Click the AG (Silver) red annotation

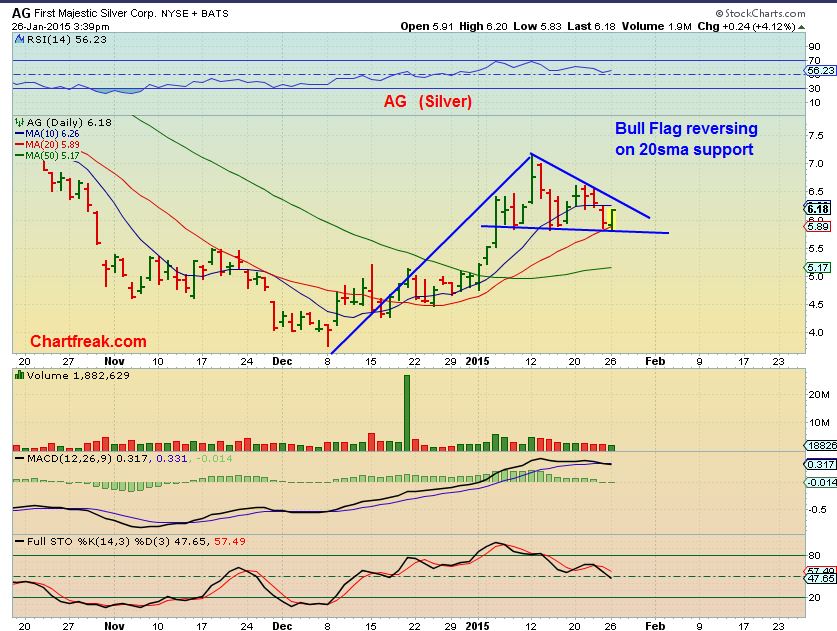point(428,101)
